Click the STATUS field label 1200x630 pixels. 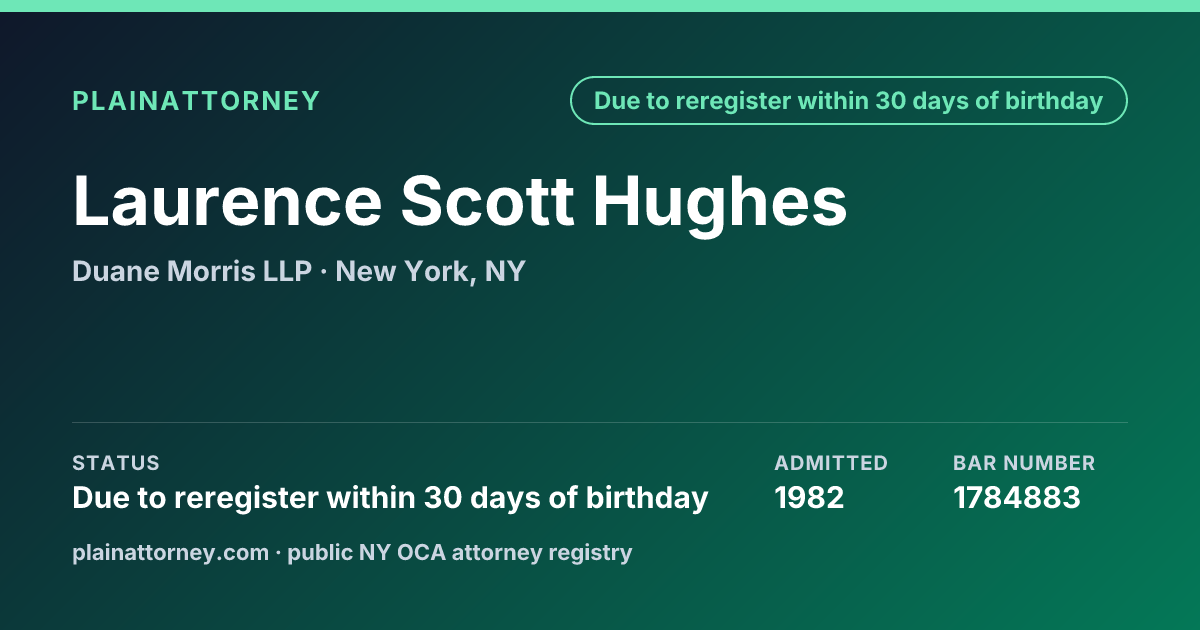tap(116, 463)
